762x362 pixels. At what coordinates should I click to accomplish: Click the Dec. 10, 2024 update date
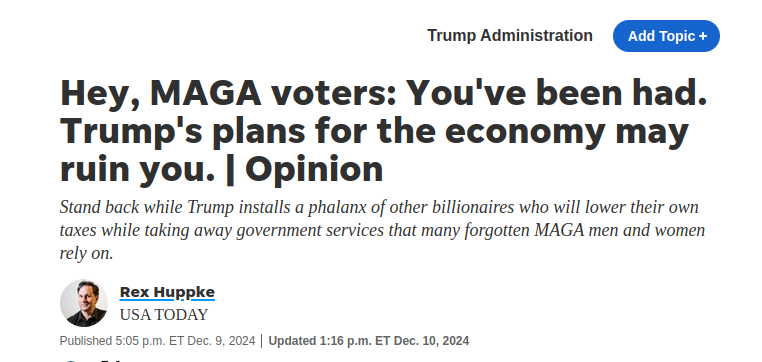click(432, 341)
